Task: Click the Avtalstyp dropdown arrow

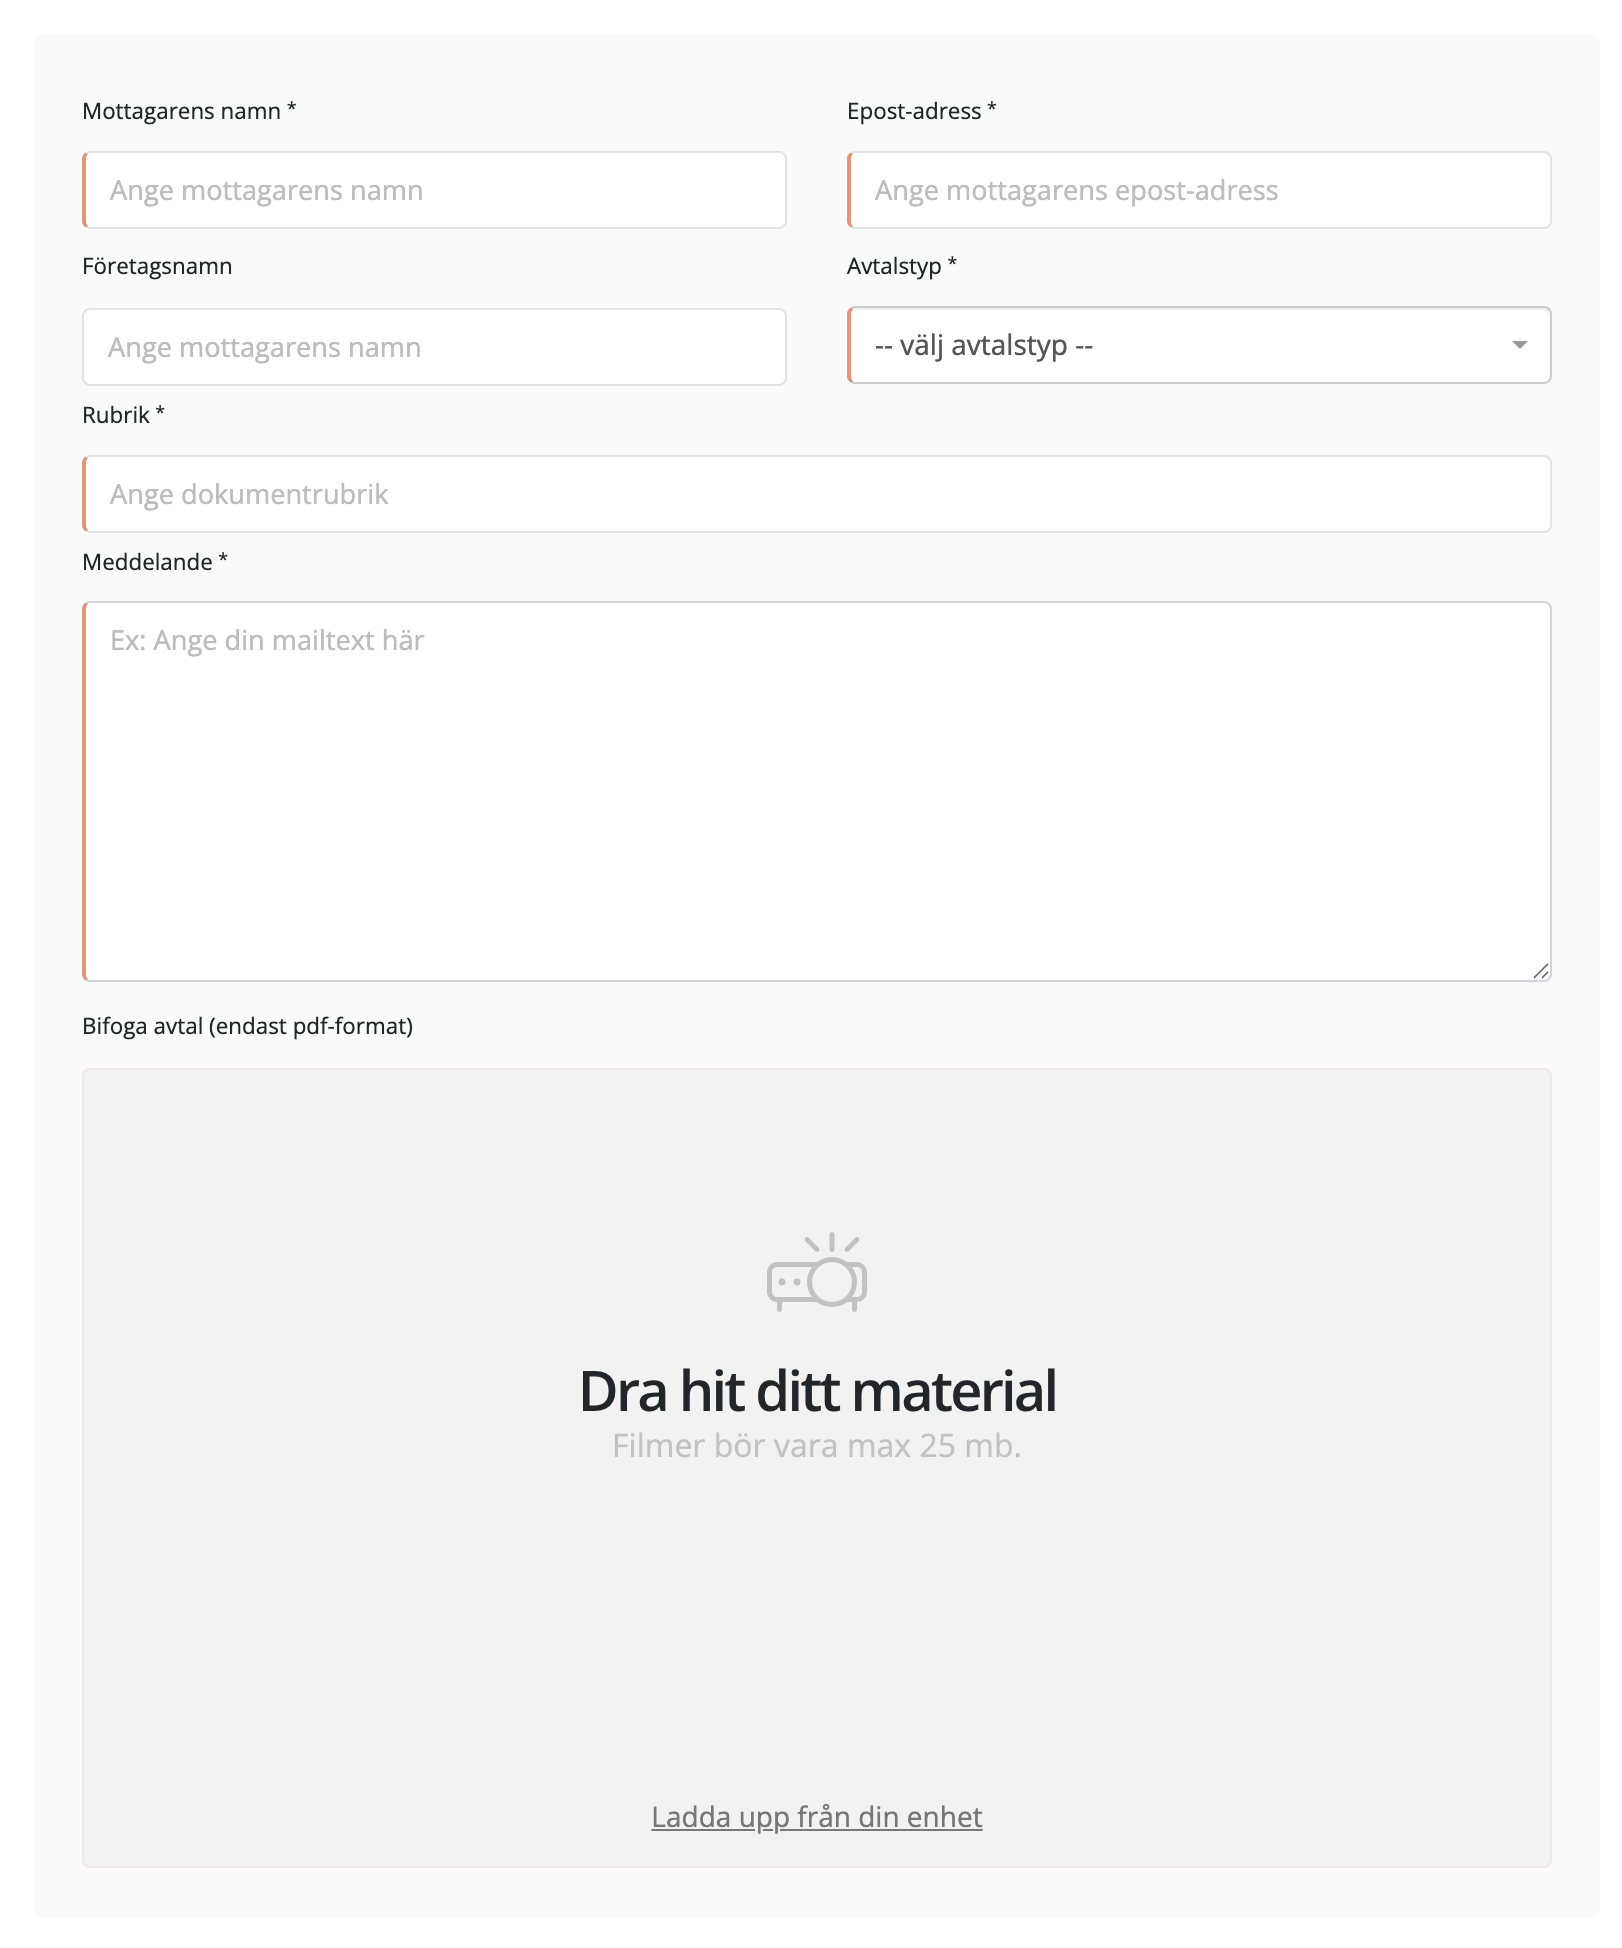Action: tap(1519, 345)
